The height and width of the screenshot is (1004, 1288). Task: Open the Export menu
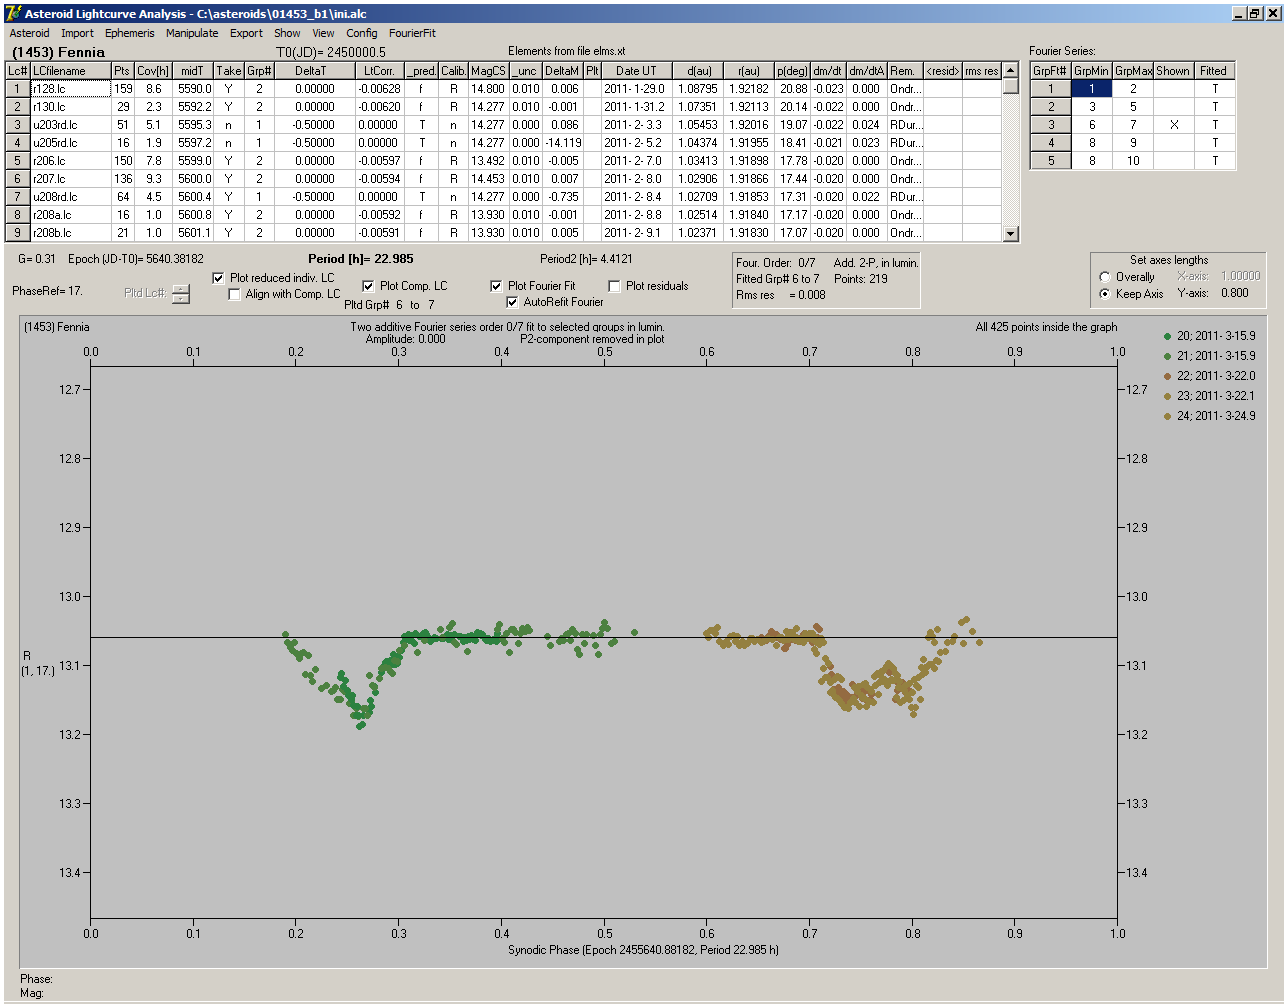[x=246, y=33]
